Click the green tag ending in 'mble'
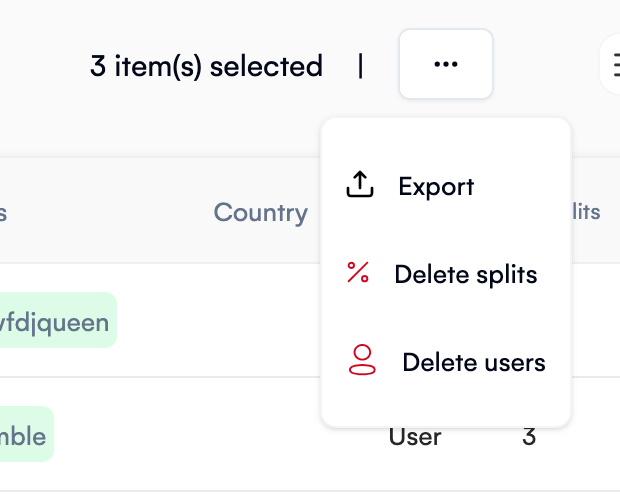620x494 pixels. [25, 434]
